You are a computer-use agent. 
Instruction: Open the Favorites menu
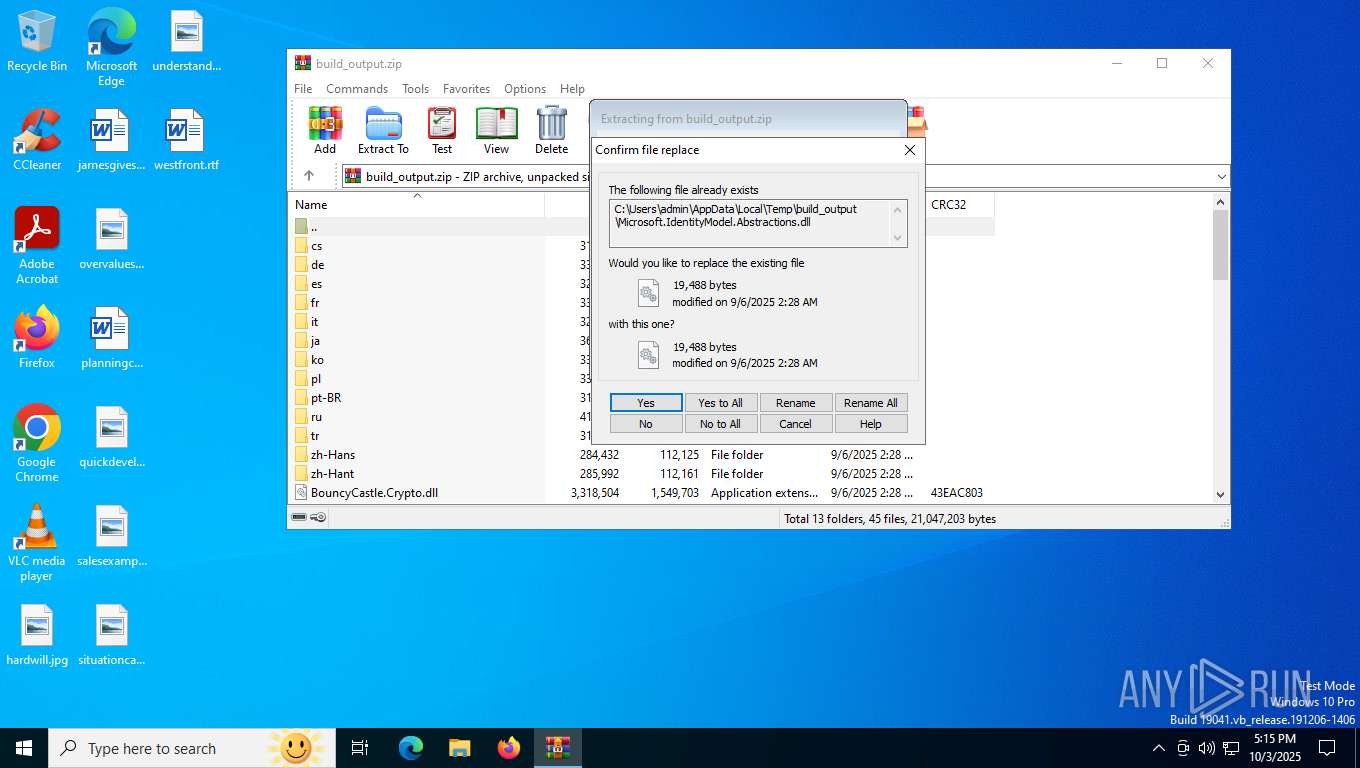[x=466, y=89]
